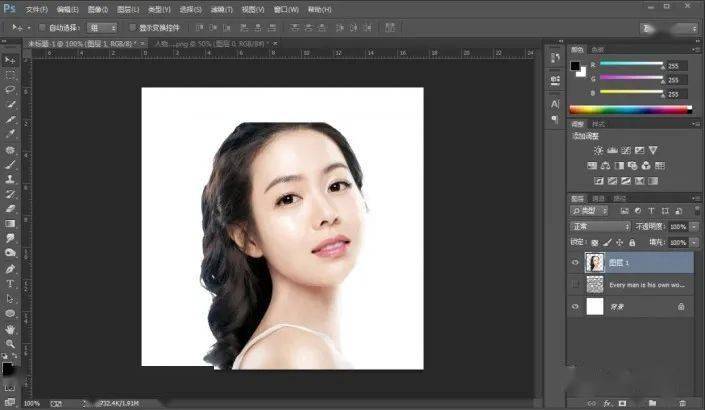705x410 pixels.
Task: Select the Lasso tool
Action: pyautogui.click(x=10, y=89)
